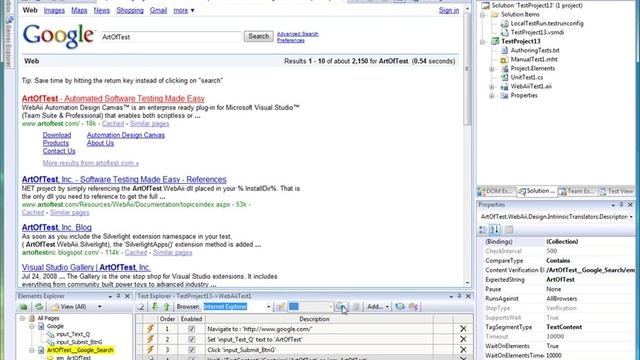The image size is (640, 360).
Task: Open 'ArtOfTest - Automated Software Testing Made Easy' result
Action: tap(113, 98)
